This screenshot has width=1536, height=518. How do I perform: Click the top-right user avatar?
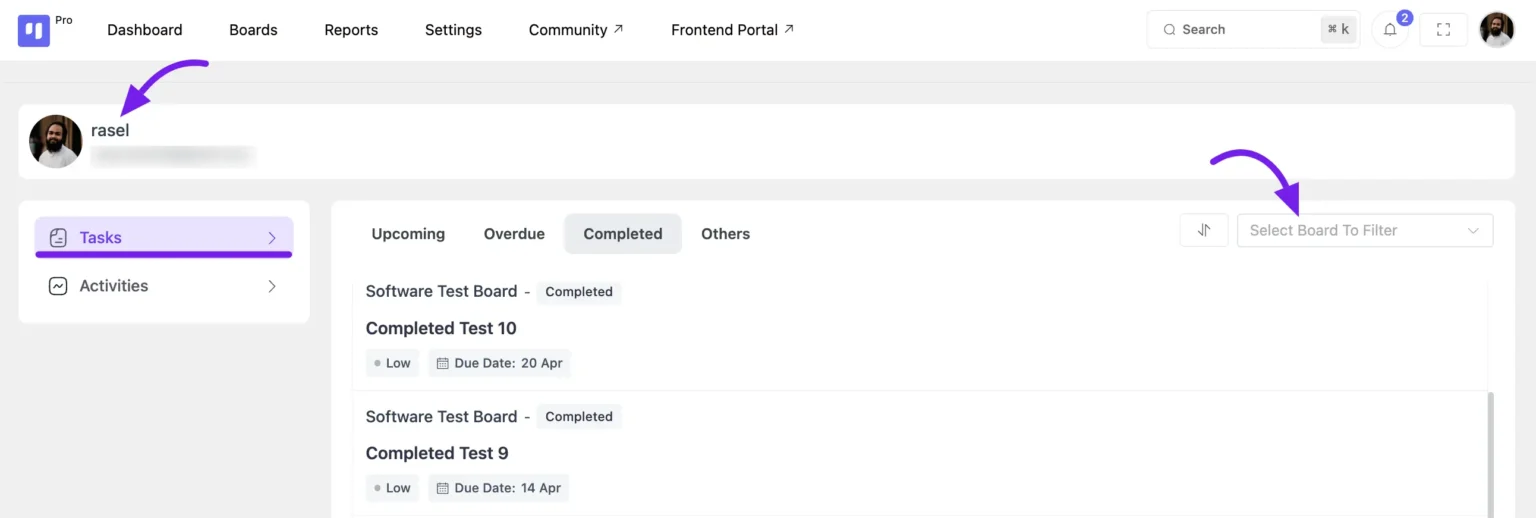[x=1497, y=30]
